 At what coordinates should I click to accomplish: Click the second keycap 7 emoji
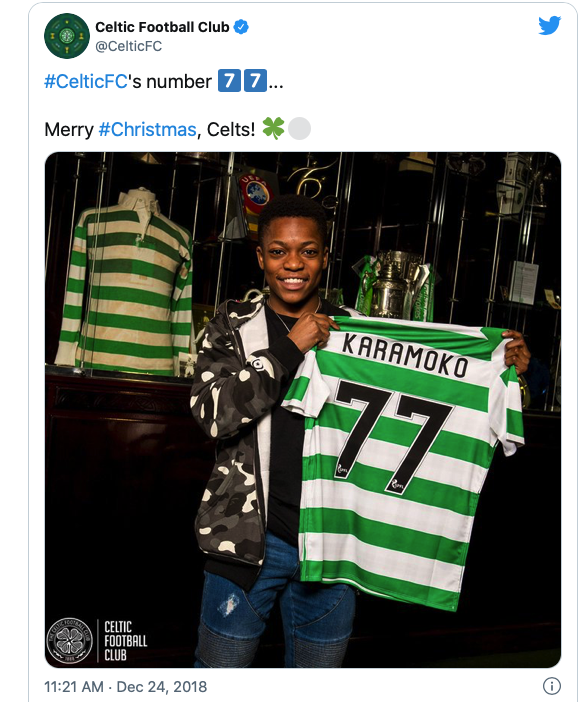[255, 81]
